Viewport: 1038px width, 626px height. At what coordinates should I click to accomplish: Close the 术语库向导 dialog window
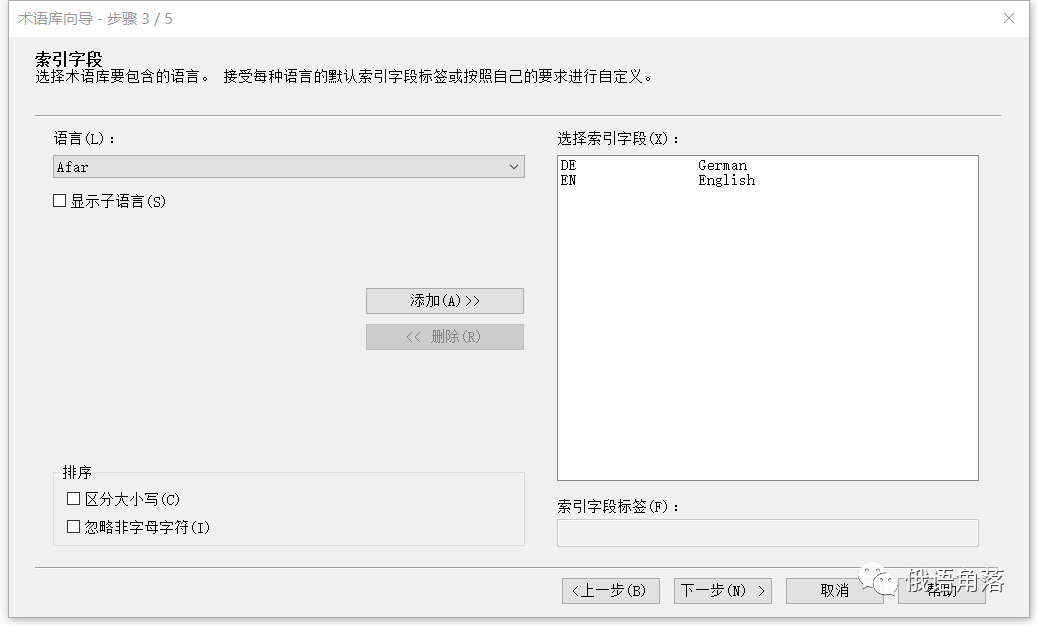[x=1009, y=18]
